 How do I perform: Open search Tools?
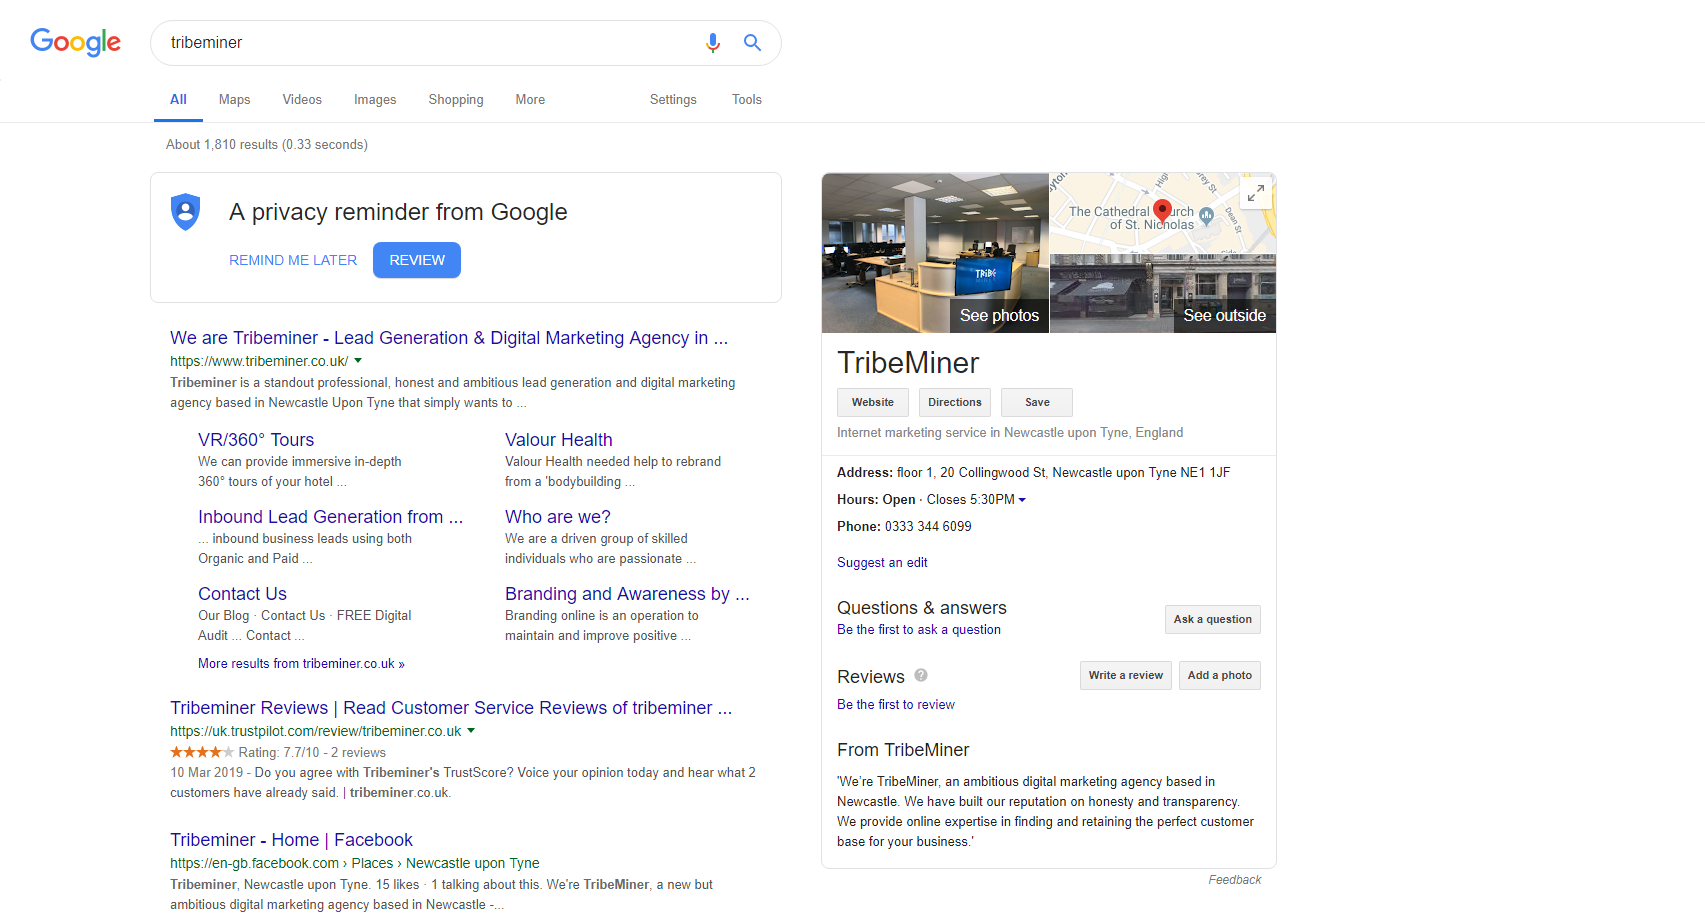coord(747,100)
